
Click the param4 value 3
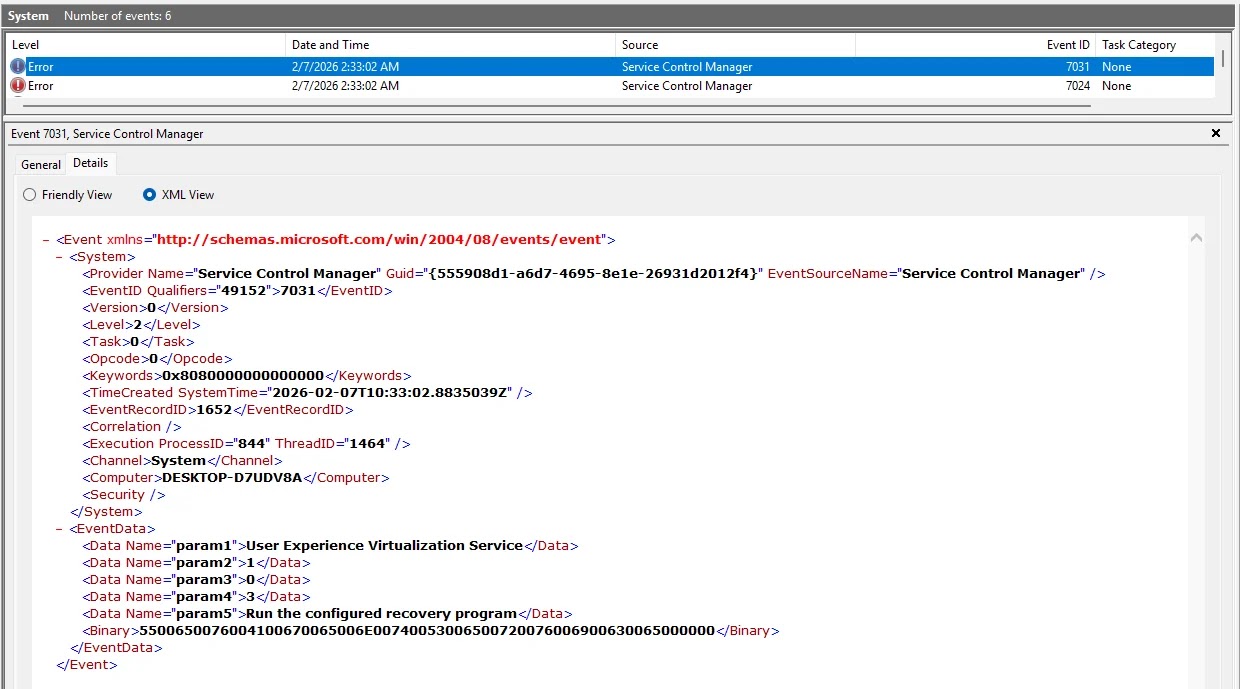pyautogui.click(x=250, y=597)
